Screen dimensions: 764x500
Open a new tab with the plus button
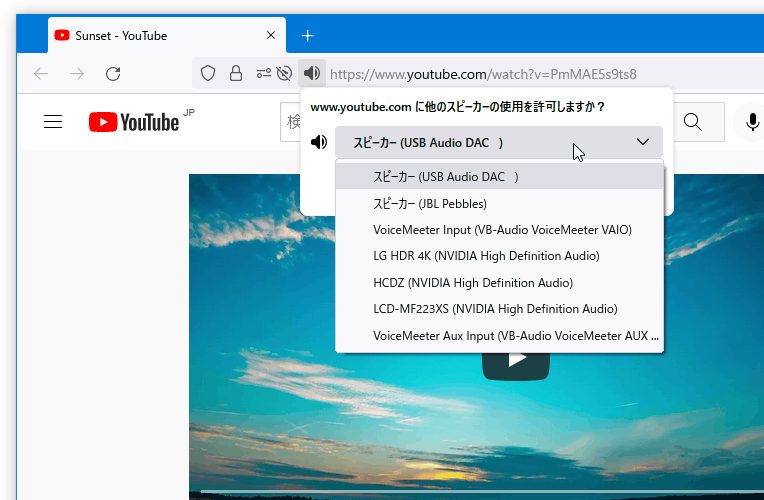tap(307, 36)
